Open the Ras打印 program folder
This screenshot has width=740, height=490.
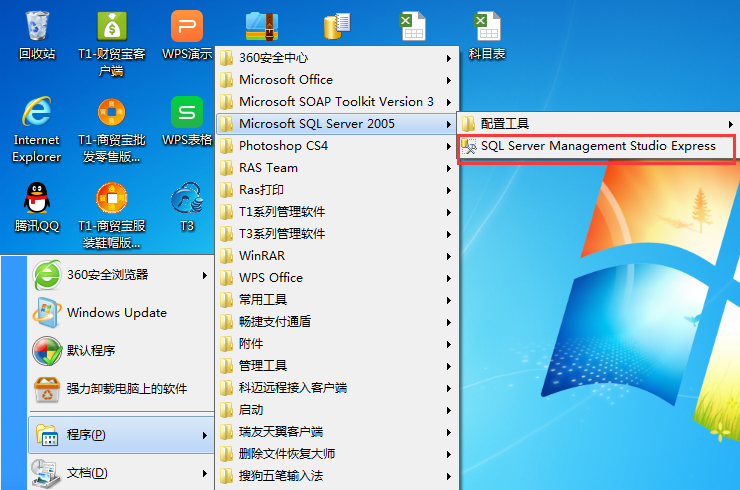[336, 190]
